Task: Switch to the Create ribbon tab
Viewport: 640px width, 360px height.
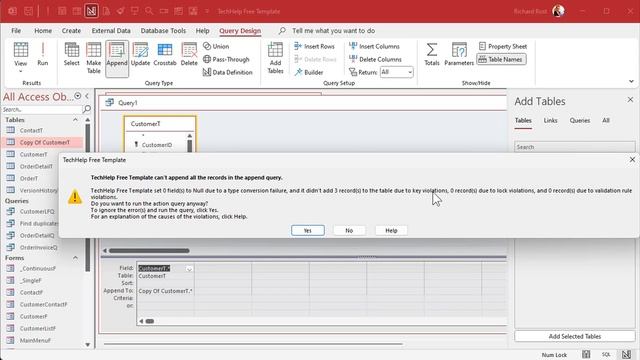Action: point(71,31)
